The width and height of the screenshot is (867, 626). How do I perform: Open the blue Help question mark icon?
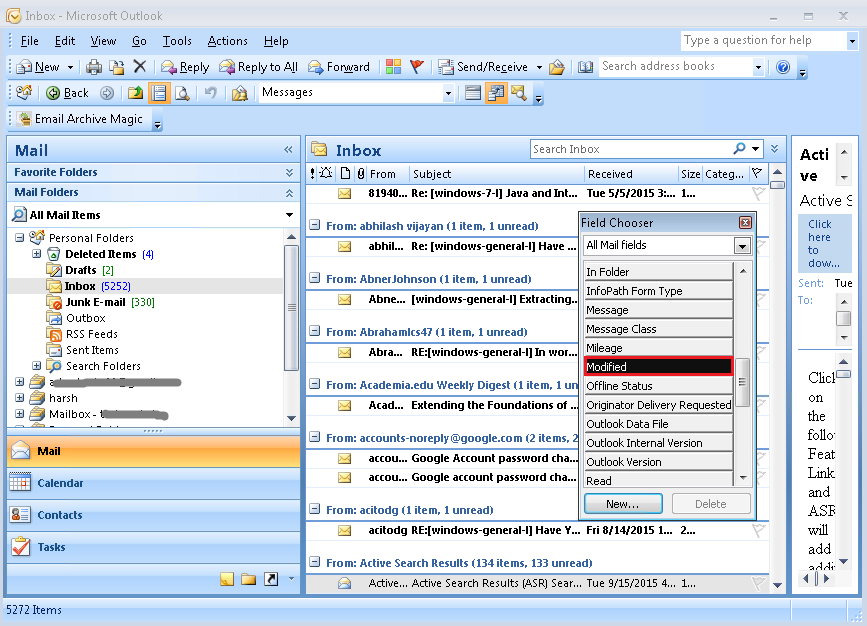pyautogui.click(x=783, y=67)
